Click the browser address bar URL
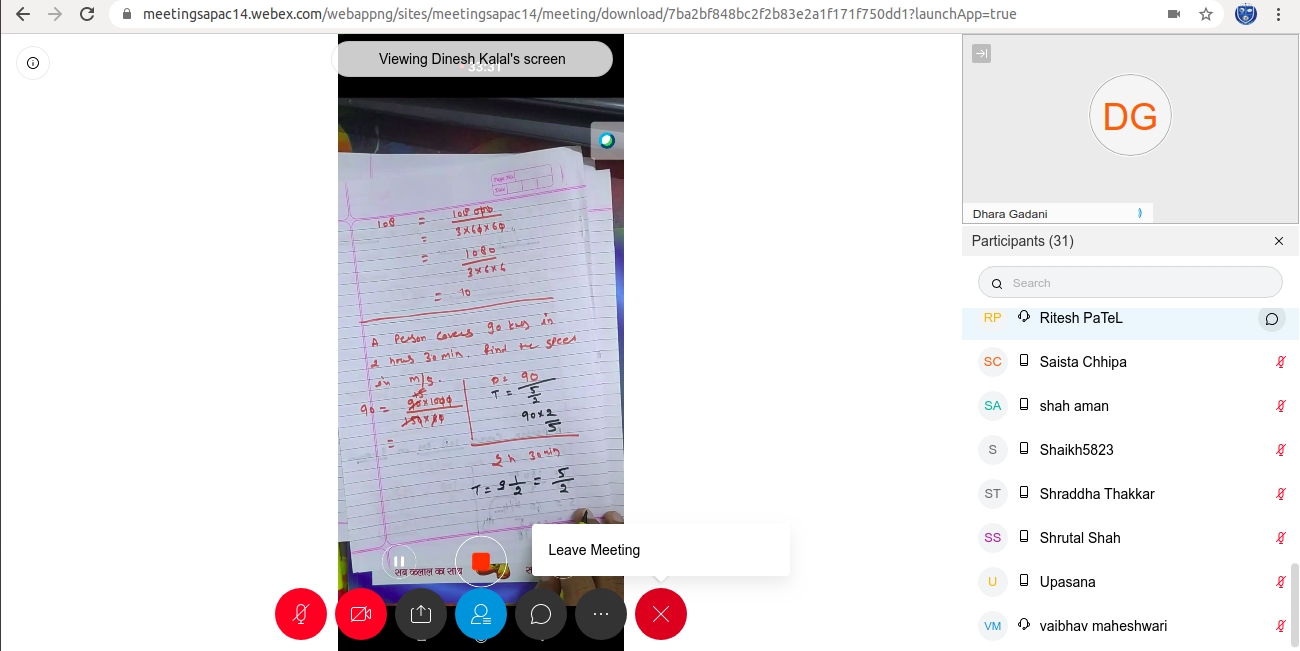This screenshot has width=1300, height=651. (580, 15)
